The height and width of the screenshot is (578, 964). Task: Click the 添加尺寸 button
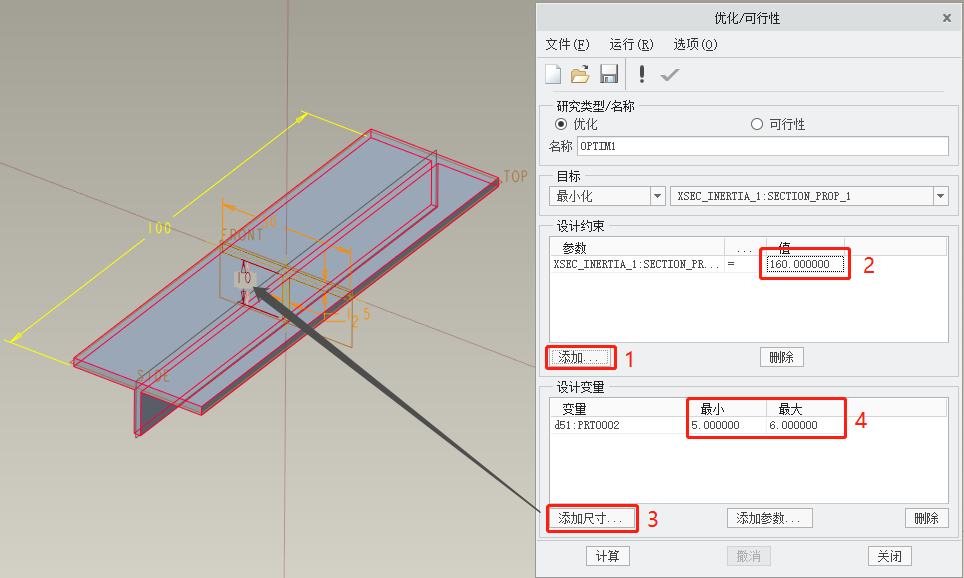coord(592,518)
